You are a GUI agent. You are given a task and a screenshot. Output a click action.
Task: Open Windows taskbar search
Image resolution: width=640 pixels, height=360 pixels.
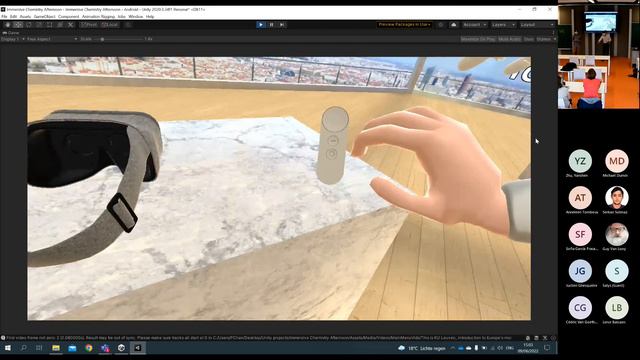click(24, 348)
